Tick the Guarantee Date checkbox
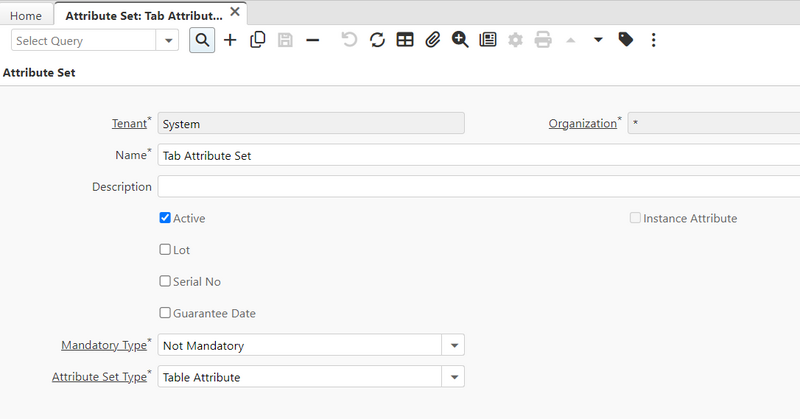This screenshot has height=419, width=800. tap(165, 314)
